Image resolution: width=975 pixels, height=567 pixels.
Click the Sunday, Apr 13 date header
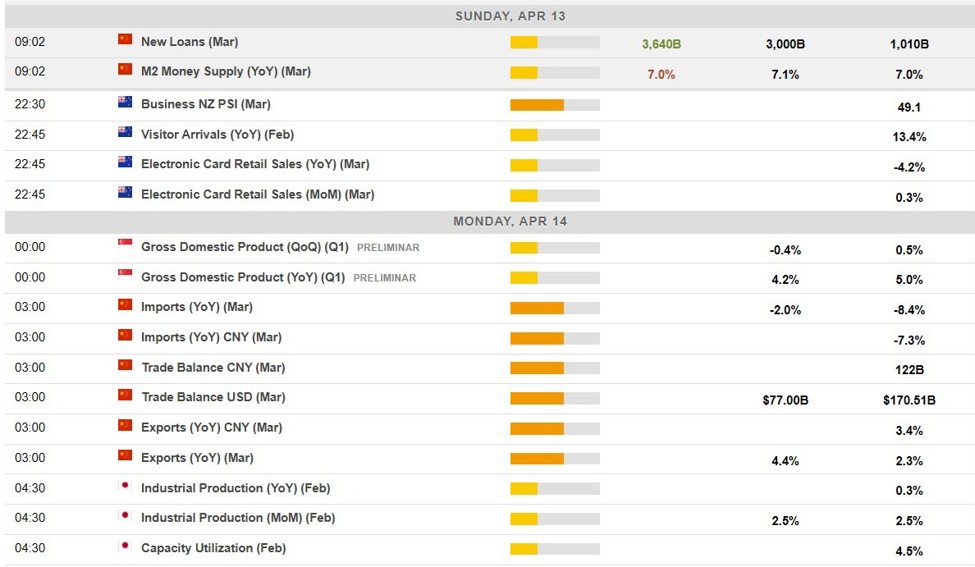point(510,16)
